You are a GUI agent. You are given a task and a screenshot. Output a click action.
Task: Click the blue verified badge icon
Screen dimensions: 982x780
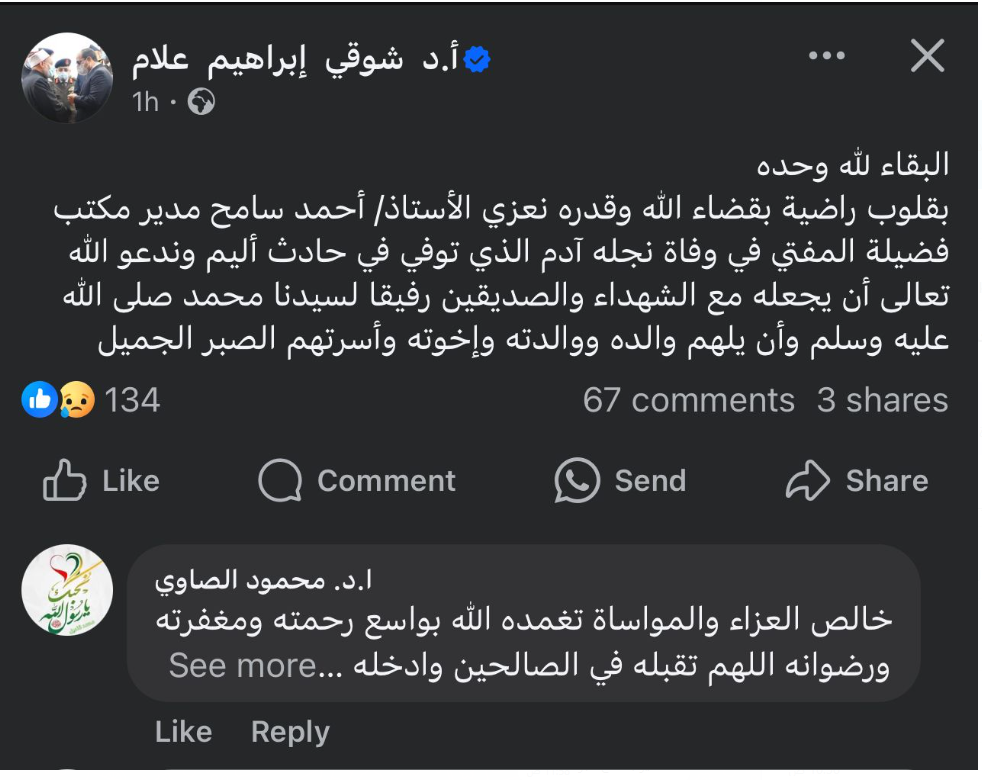[478, 61]
